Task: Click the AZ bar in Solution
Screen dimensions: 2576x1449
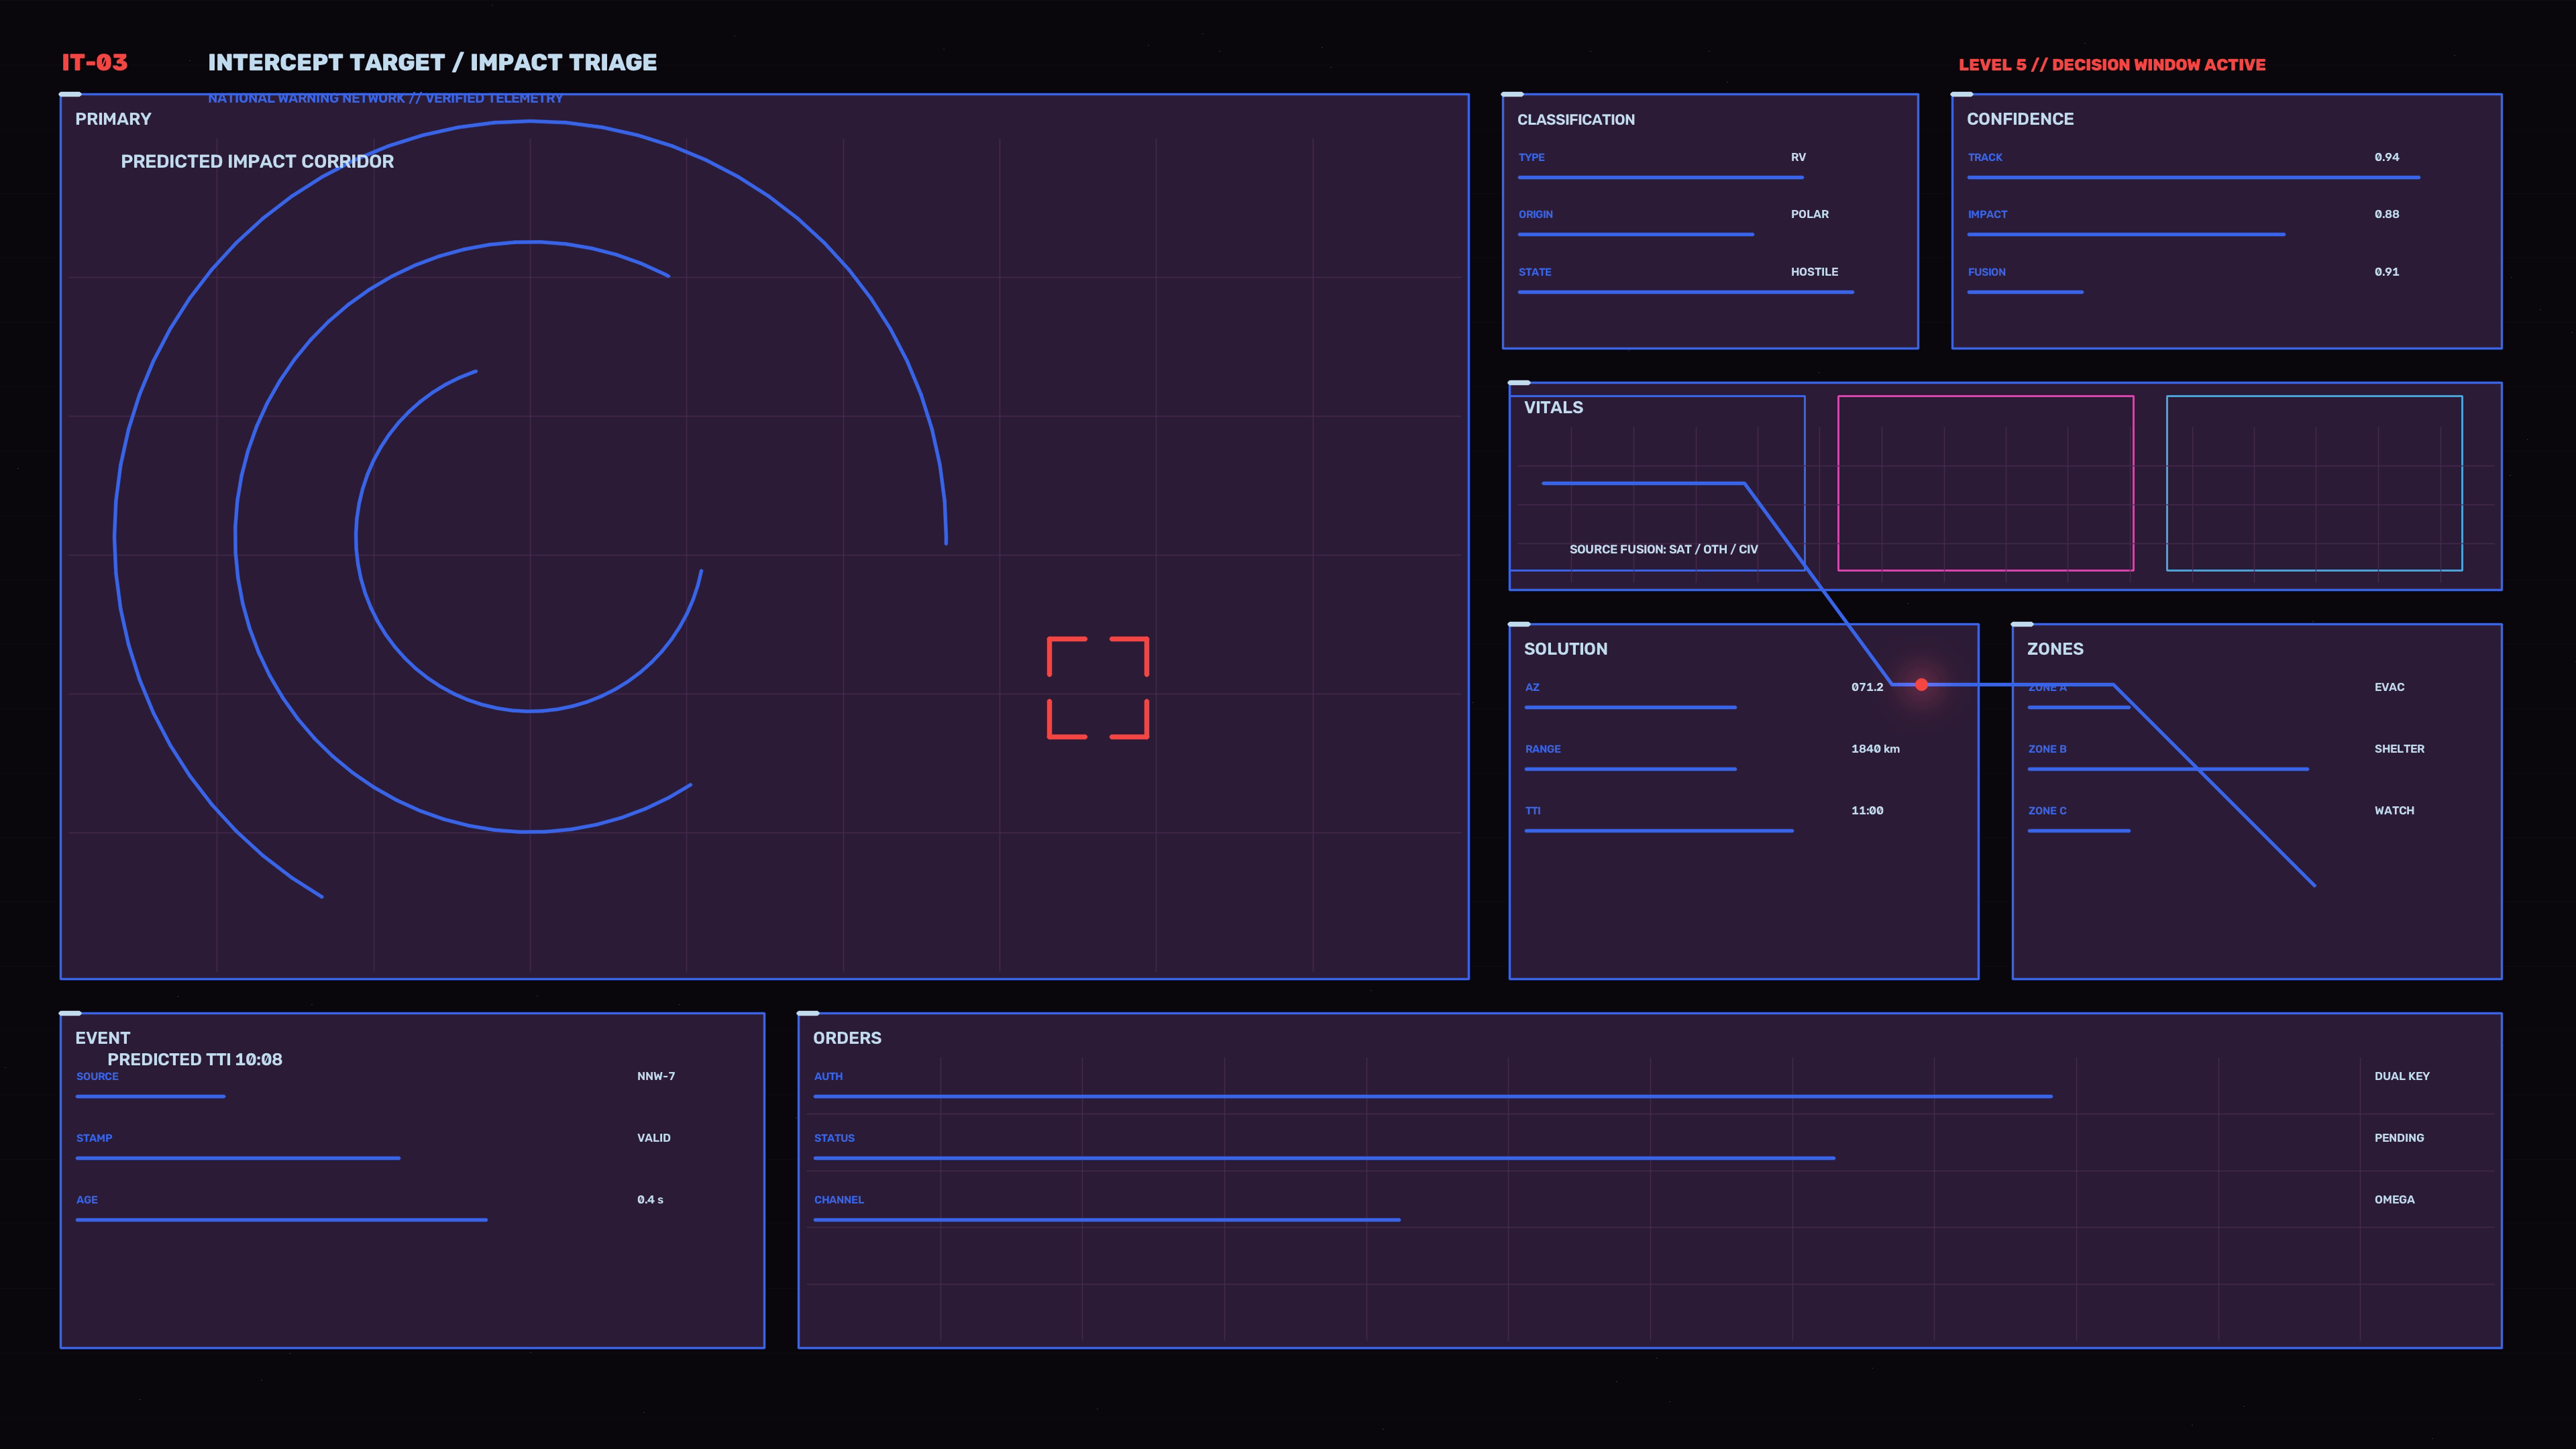Action: coord(1630,707)
